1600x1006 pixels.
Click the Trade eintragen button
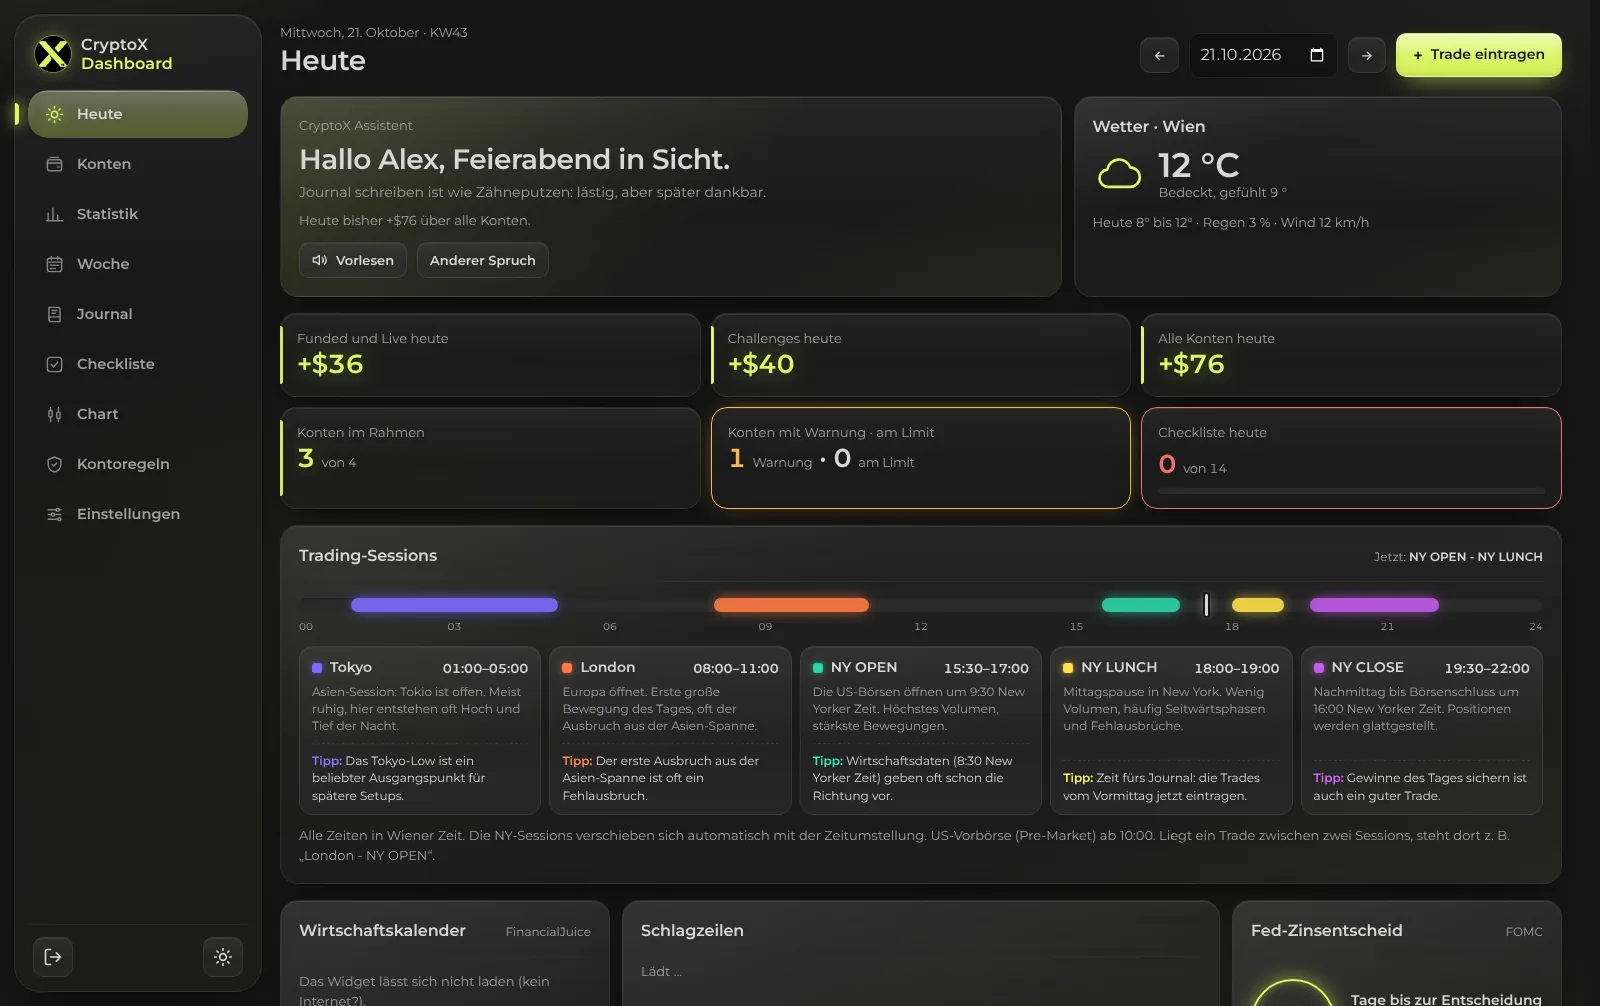point(1479,55)
